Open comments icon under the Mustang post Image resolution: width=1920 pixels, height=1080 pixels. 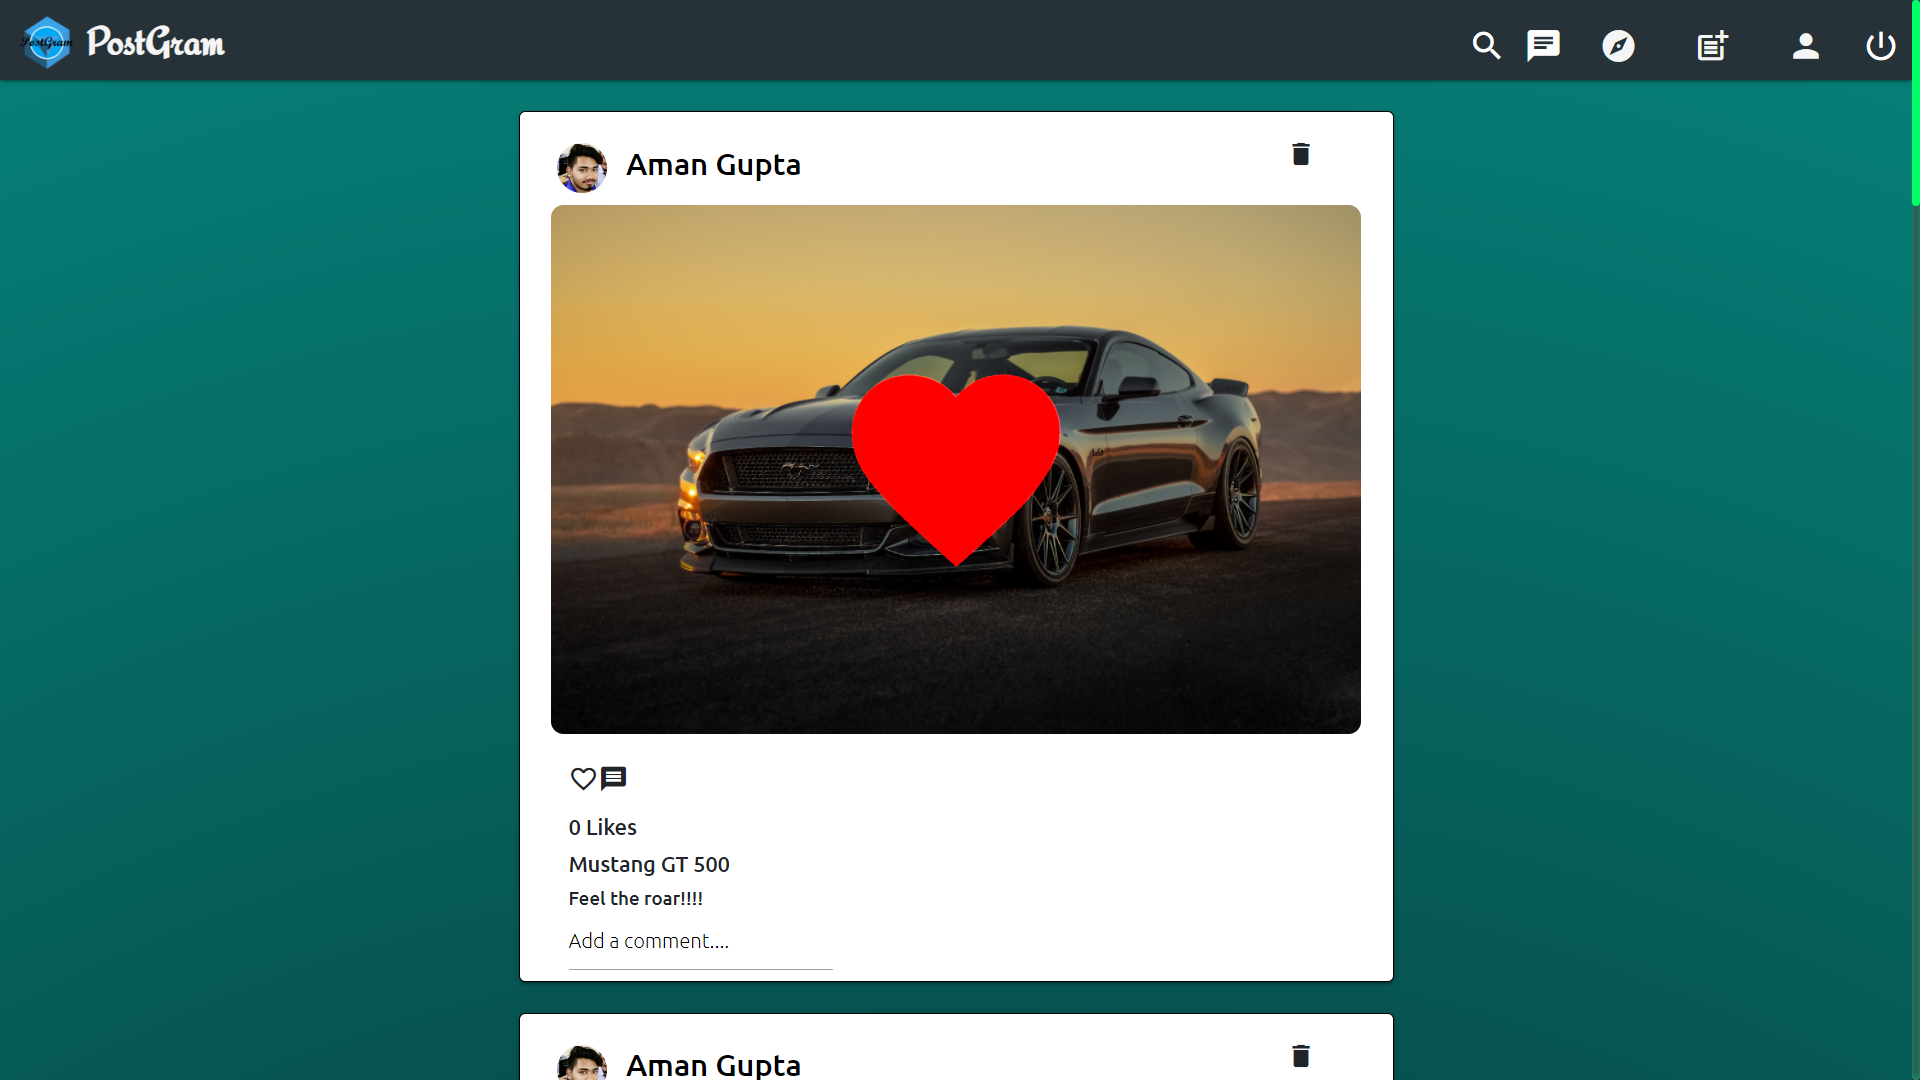(x=613, y=778)
